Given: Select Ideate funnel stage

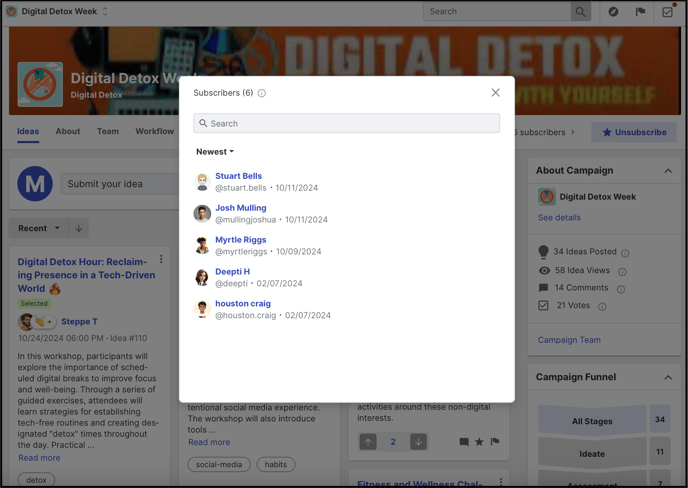Looking at the screenshot, I should pos(592,453).
